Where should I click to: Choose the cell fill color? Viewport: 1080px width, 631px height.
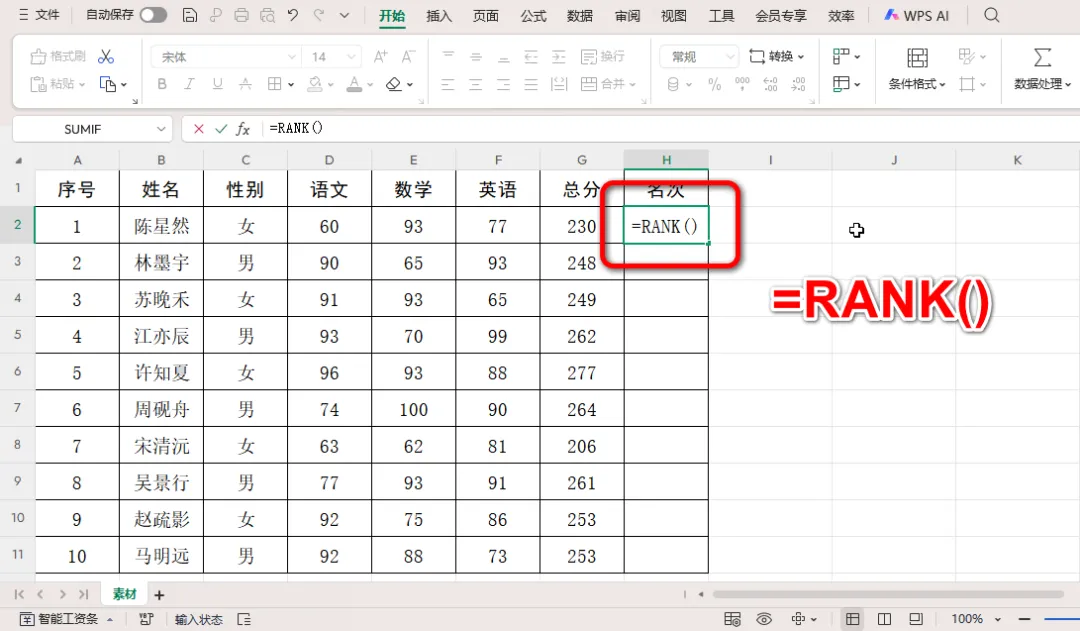(x=315, y=84)
